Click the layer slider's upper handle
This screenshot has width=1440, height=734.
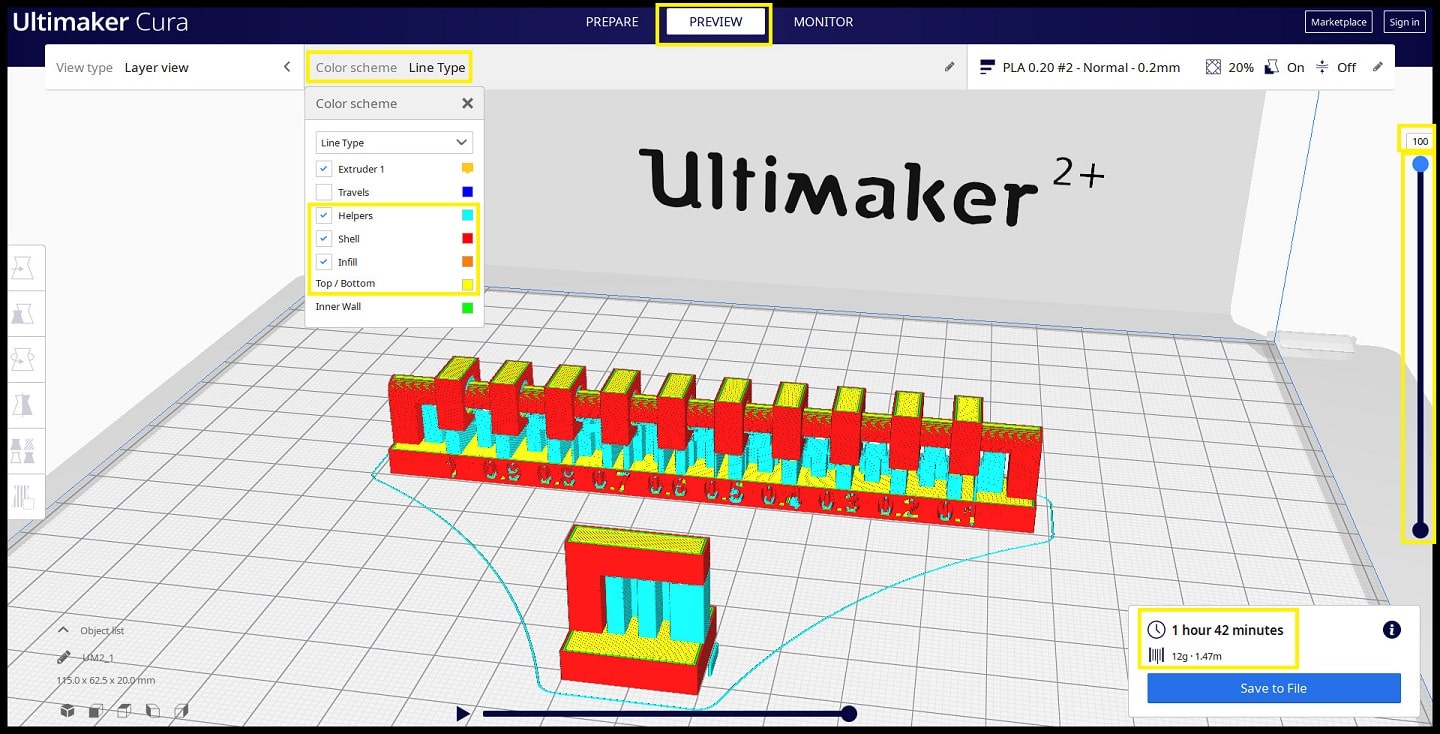[x=1420, y=164]
